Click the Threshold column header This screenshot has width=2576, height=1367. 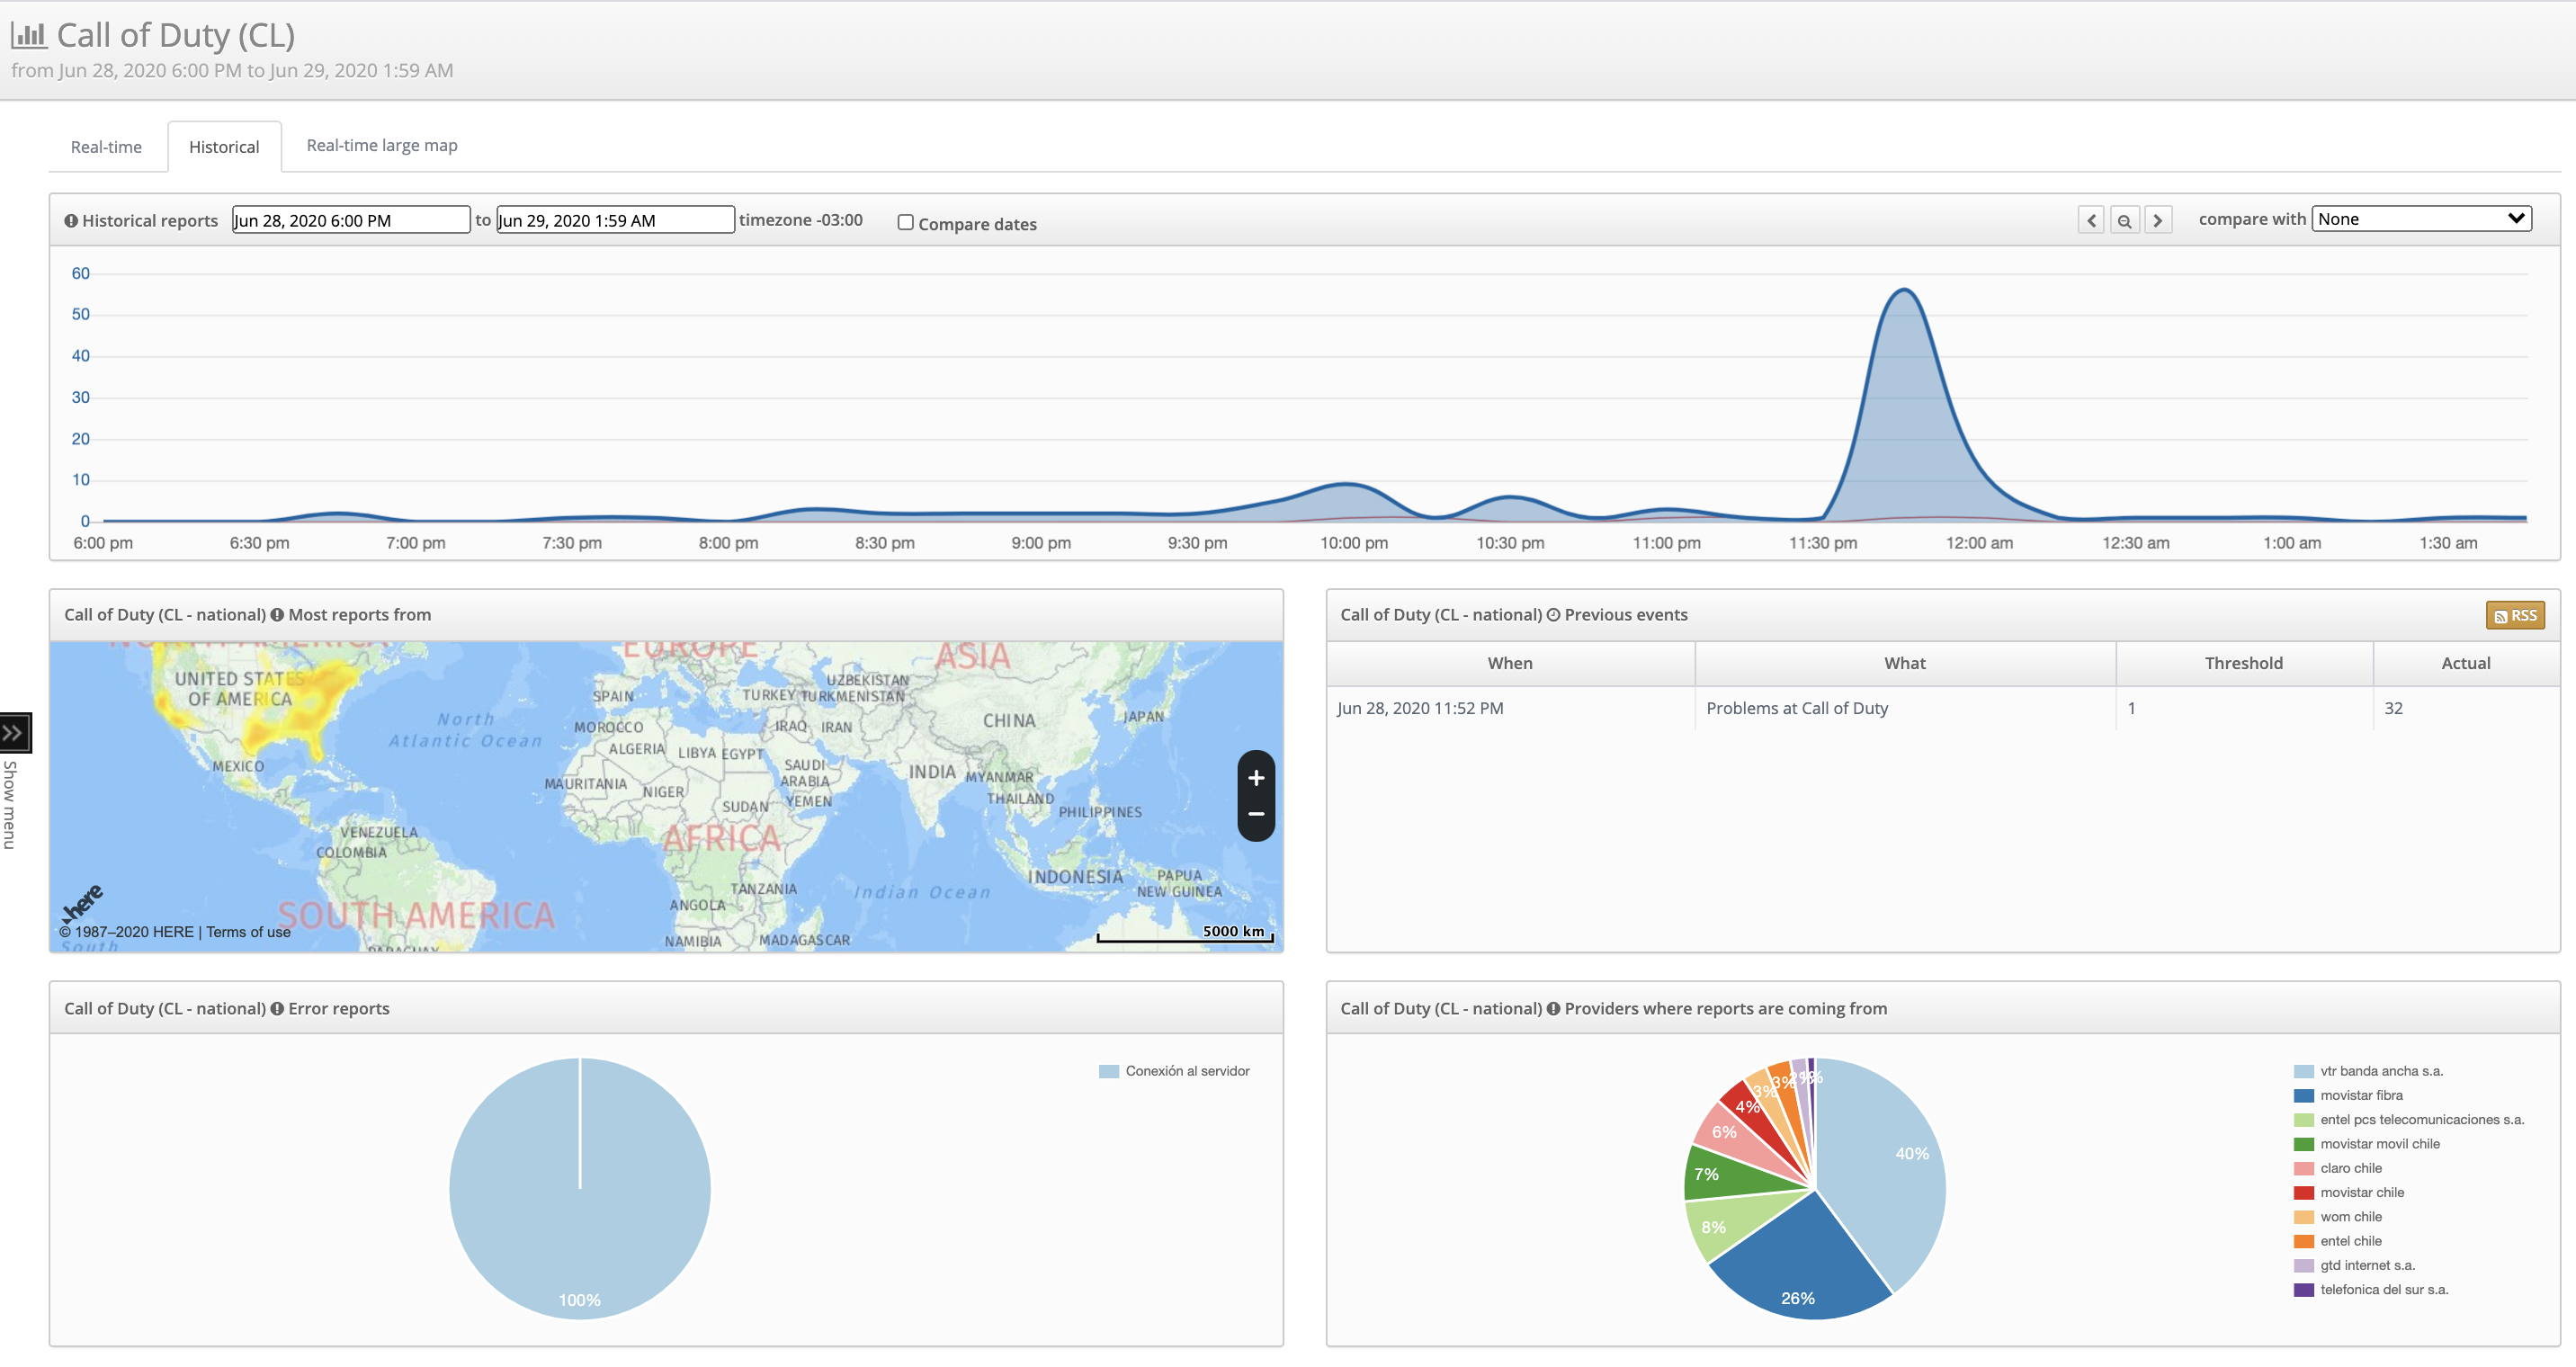(x=2244, y=663)
